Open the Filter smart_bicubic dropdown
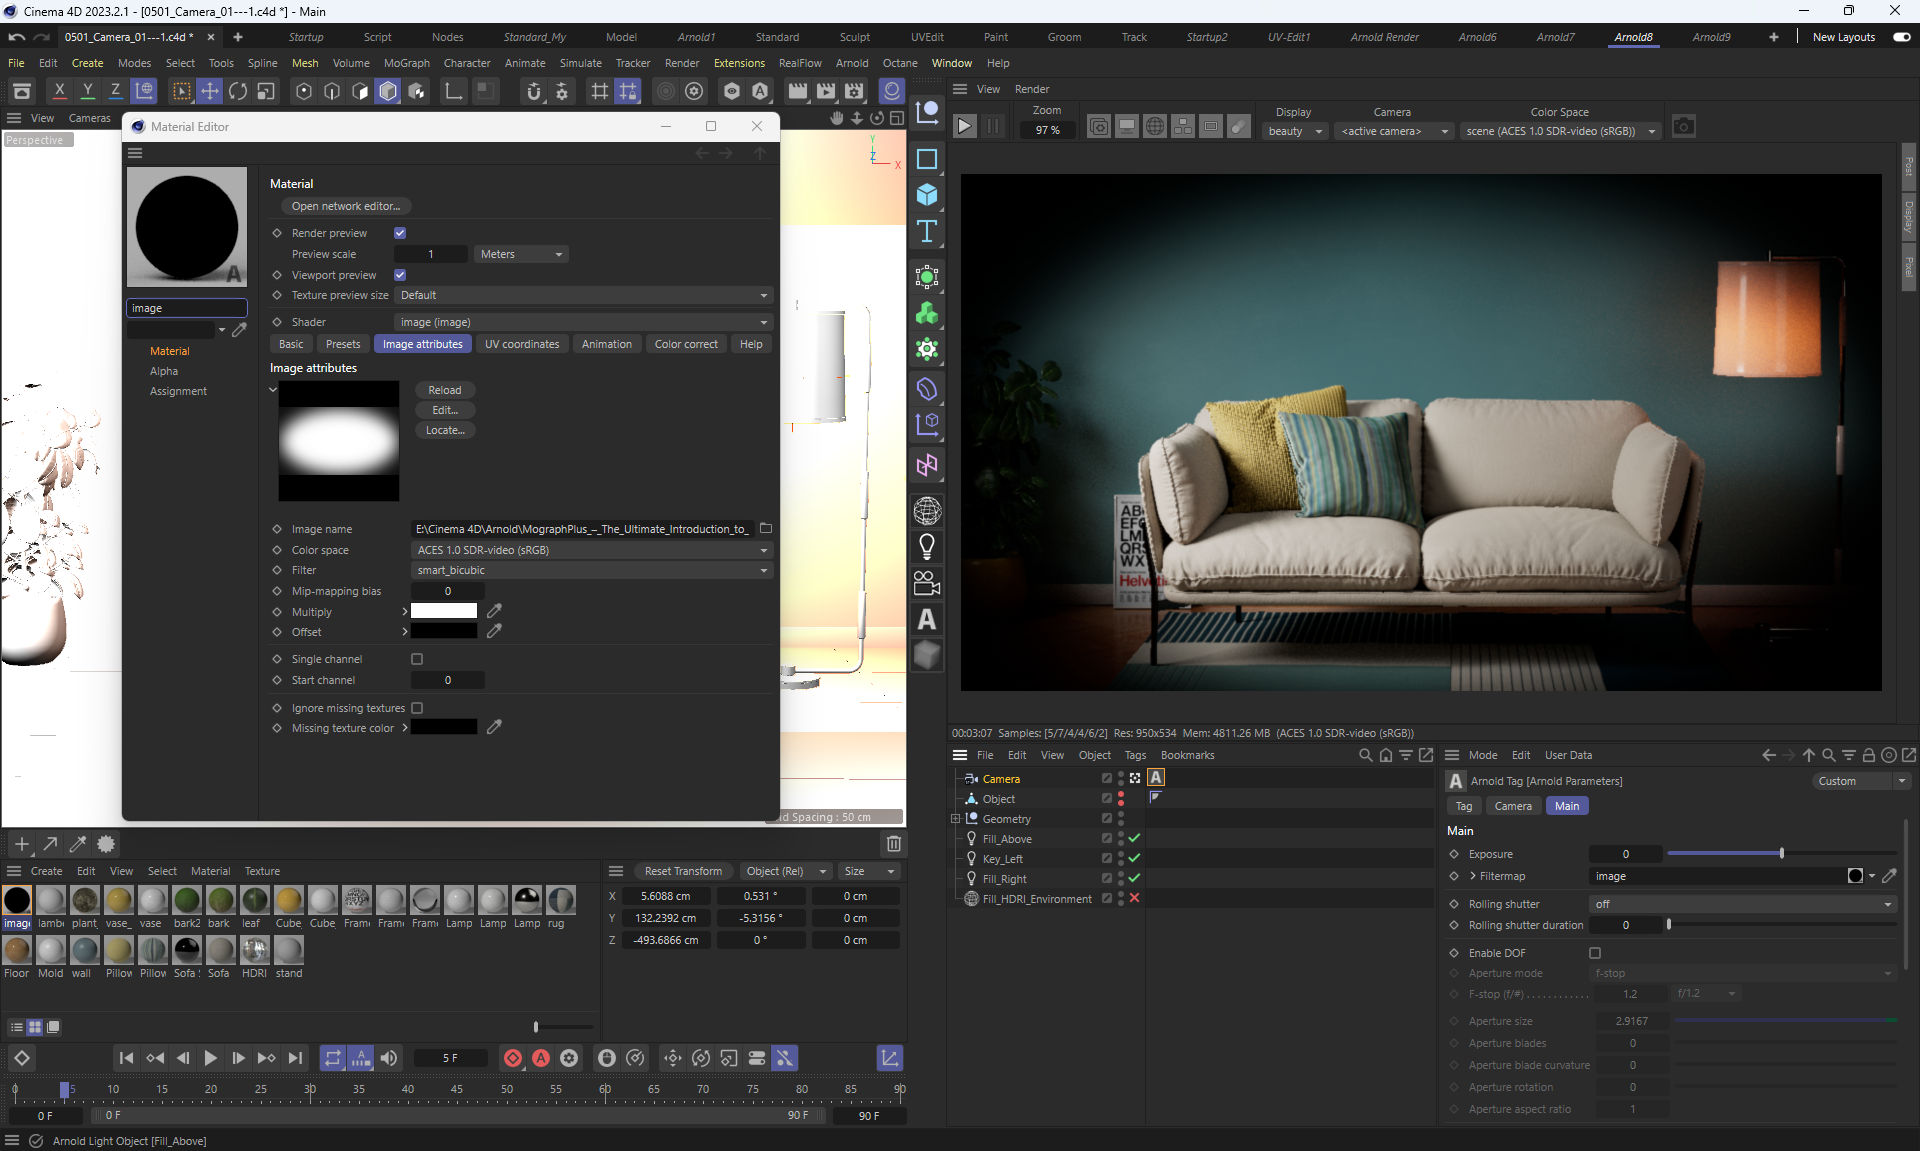This screenshot has height=1151, width=1920. coord(592,570)
